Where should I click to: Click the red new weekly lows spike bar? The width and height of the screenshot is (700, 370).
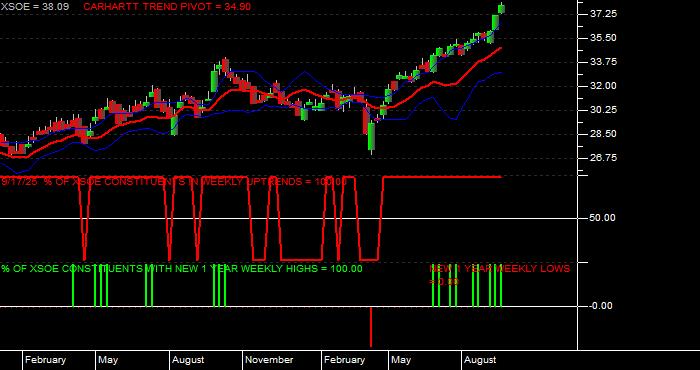(371, 327)
